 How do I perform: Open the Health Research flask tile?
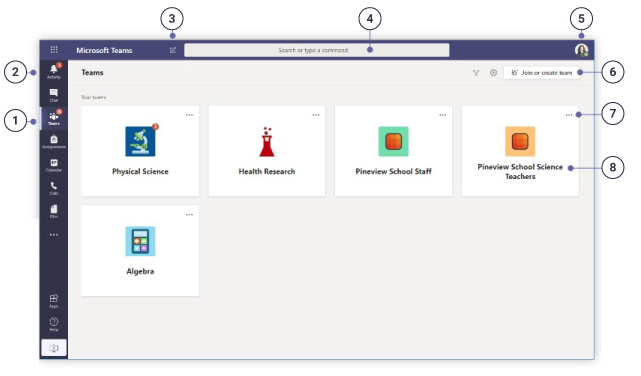(x=267, y=142)
